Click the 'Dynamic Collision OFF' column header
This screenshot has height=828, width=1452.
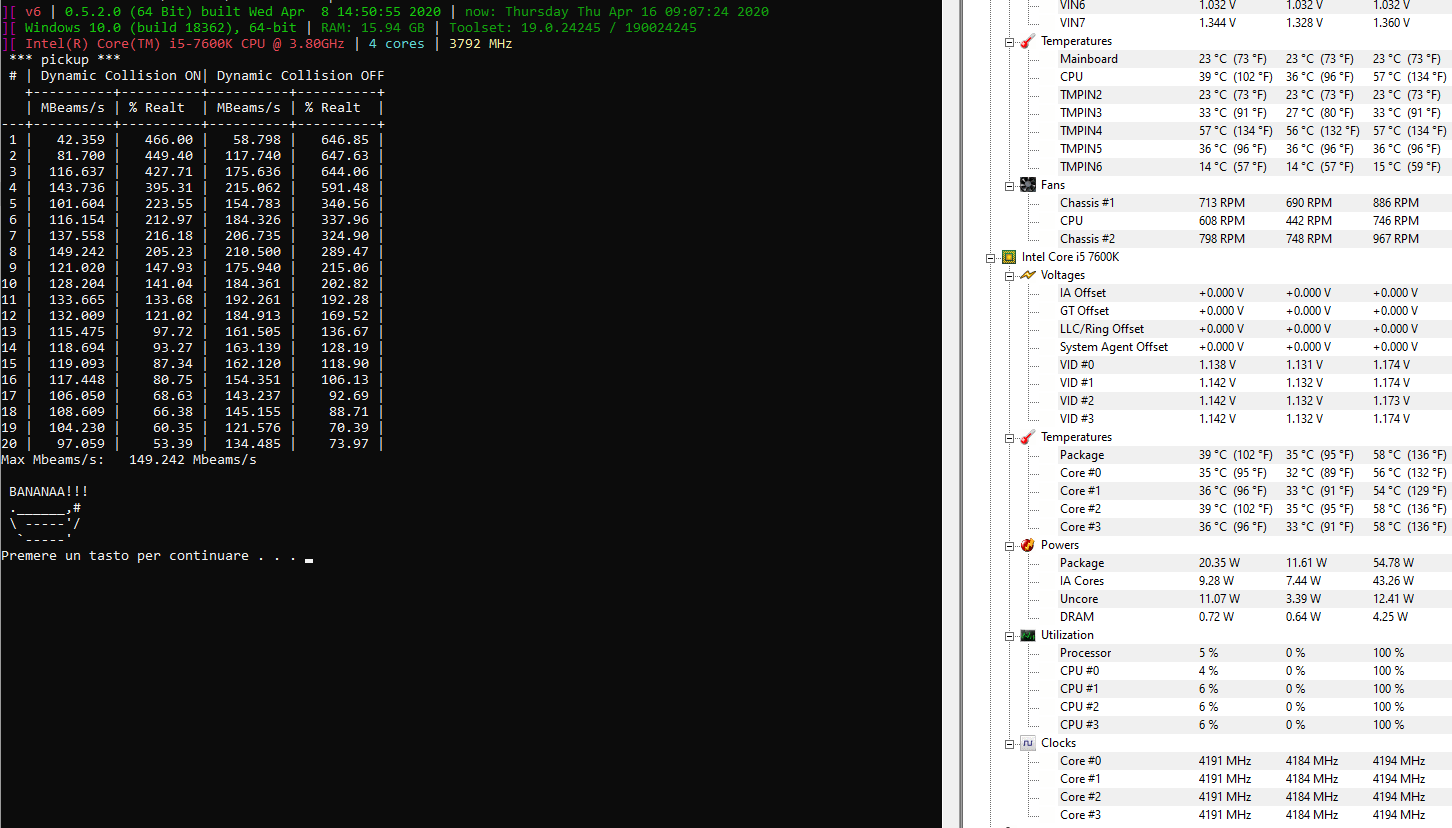coord(301,76)
